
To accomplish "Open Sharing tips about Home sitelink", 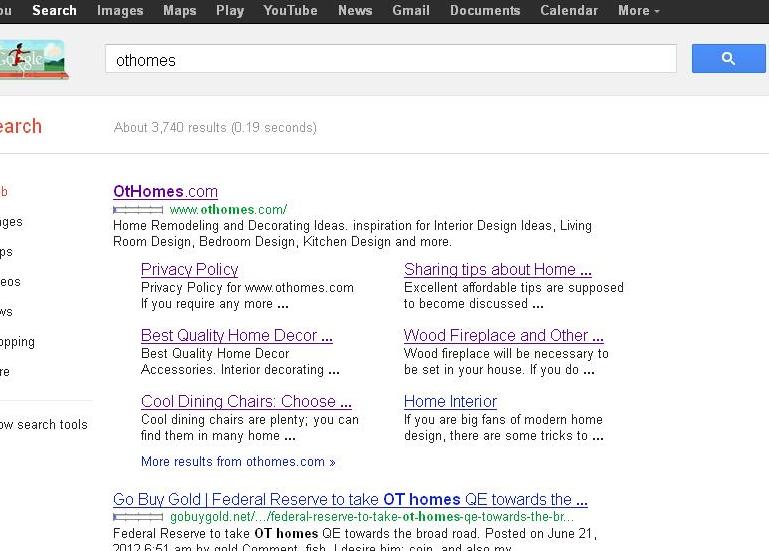I will pyautogui.click(x=498, y=269).
